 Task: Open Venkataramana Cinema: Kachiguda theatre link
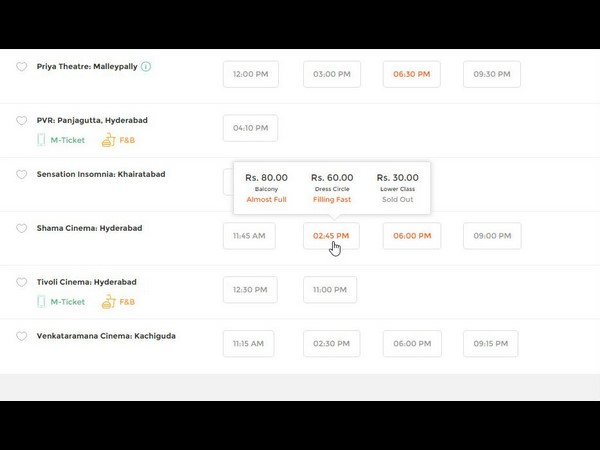click(x=106, y=336)
